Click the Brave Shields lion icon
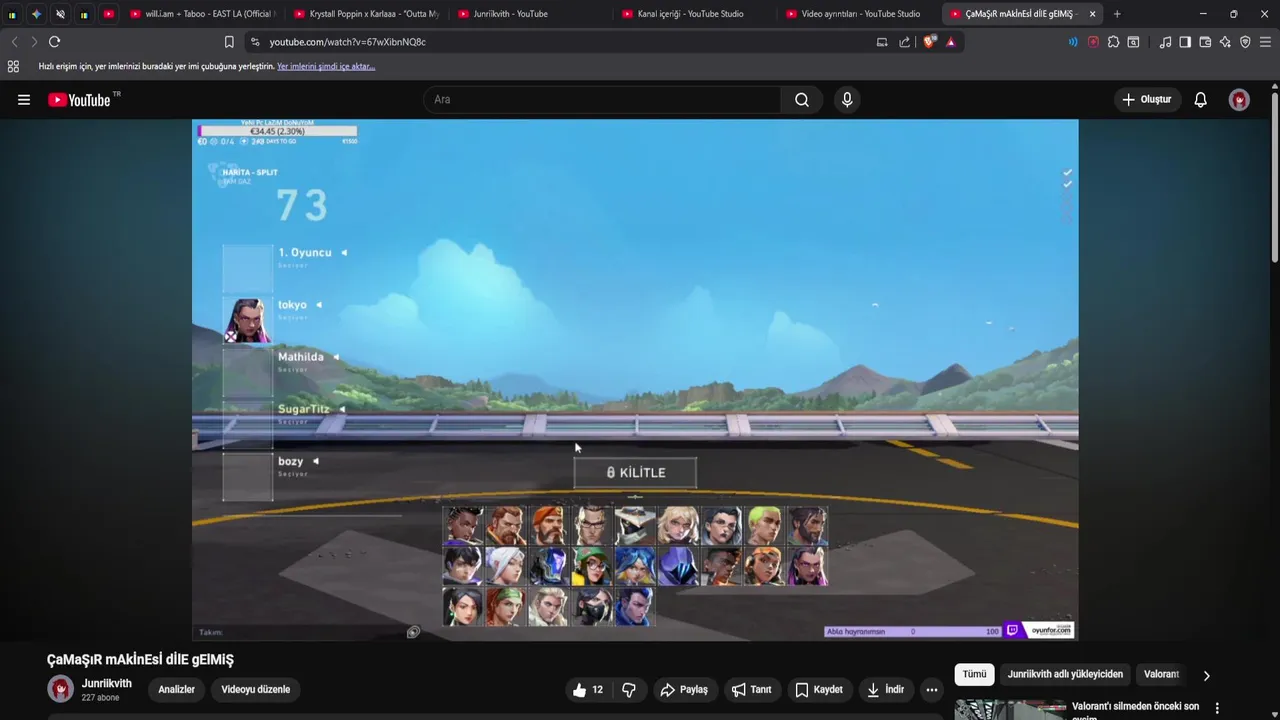This screenshot has width=1280, height=720. click(929, 42)
